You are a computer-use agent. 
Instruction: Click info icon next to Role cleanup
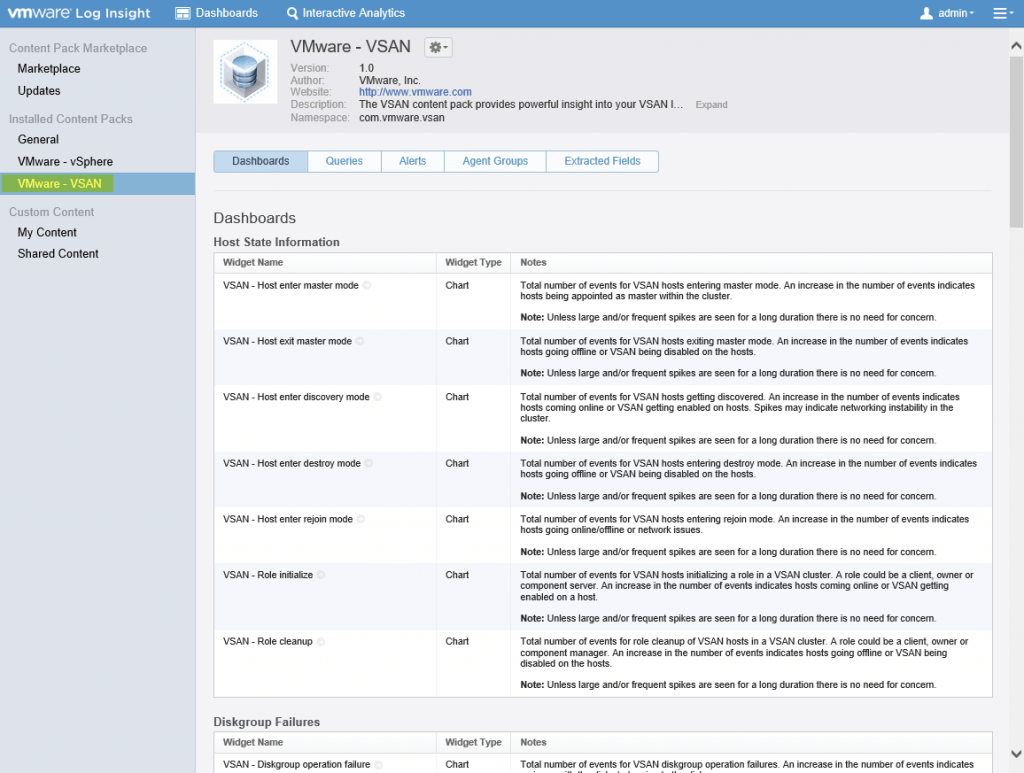pyautogui.click(x=321, y=642)
